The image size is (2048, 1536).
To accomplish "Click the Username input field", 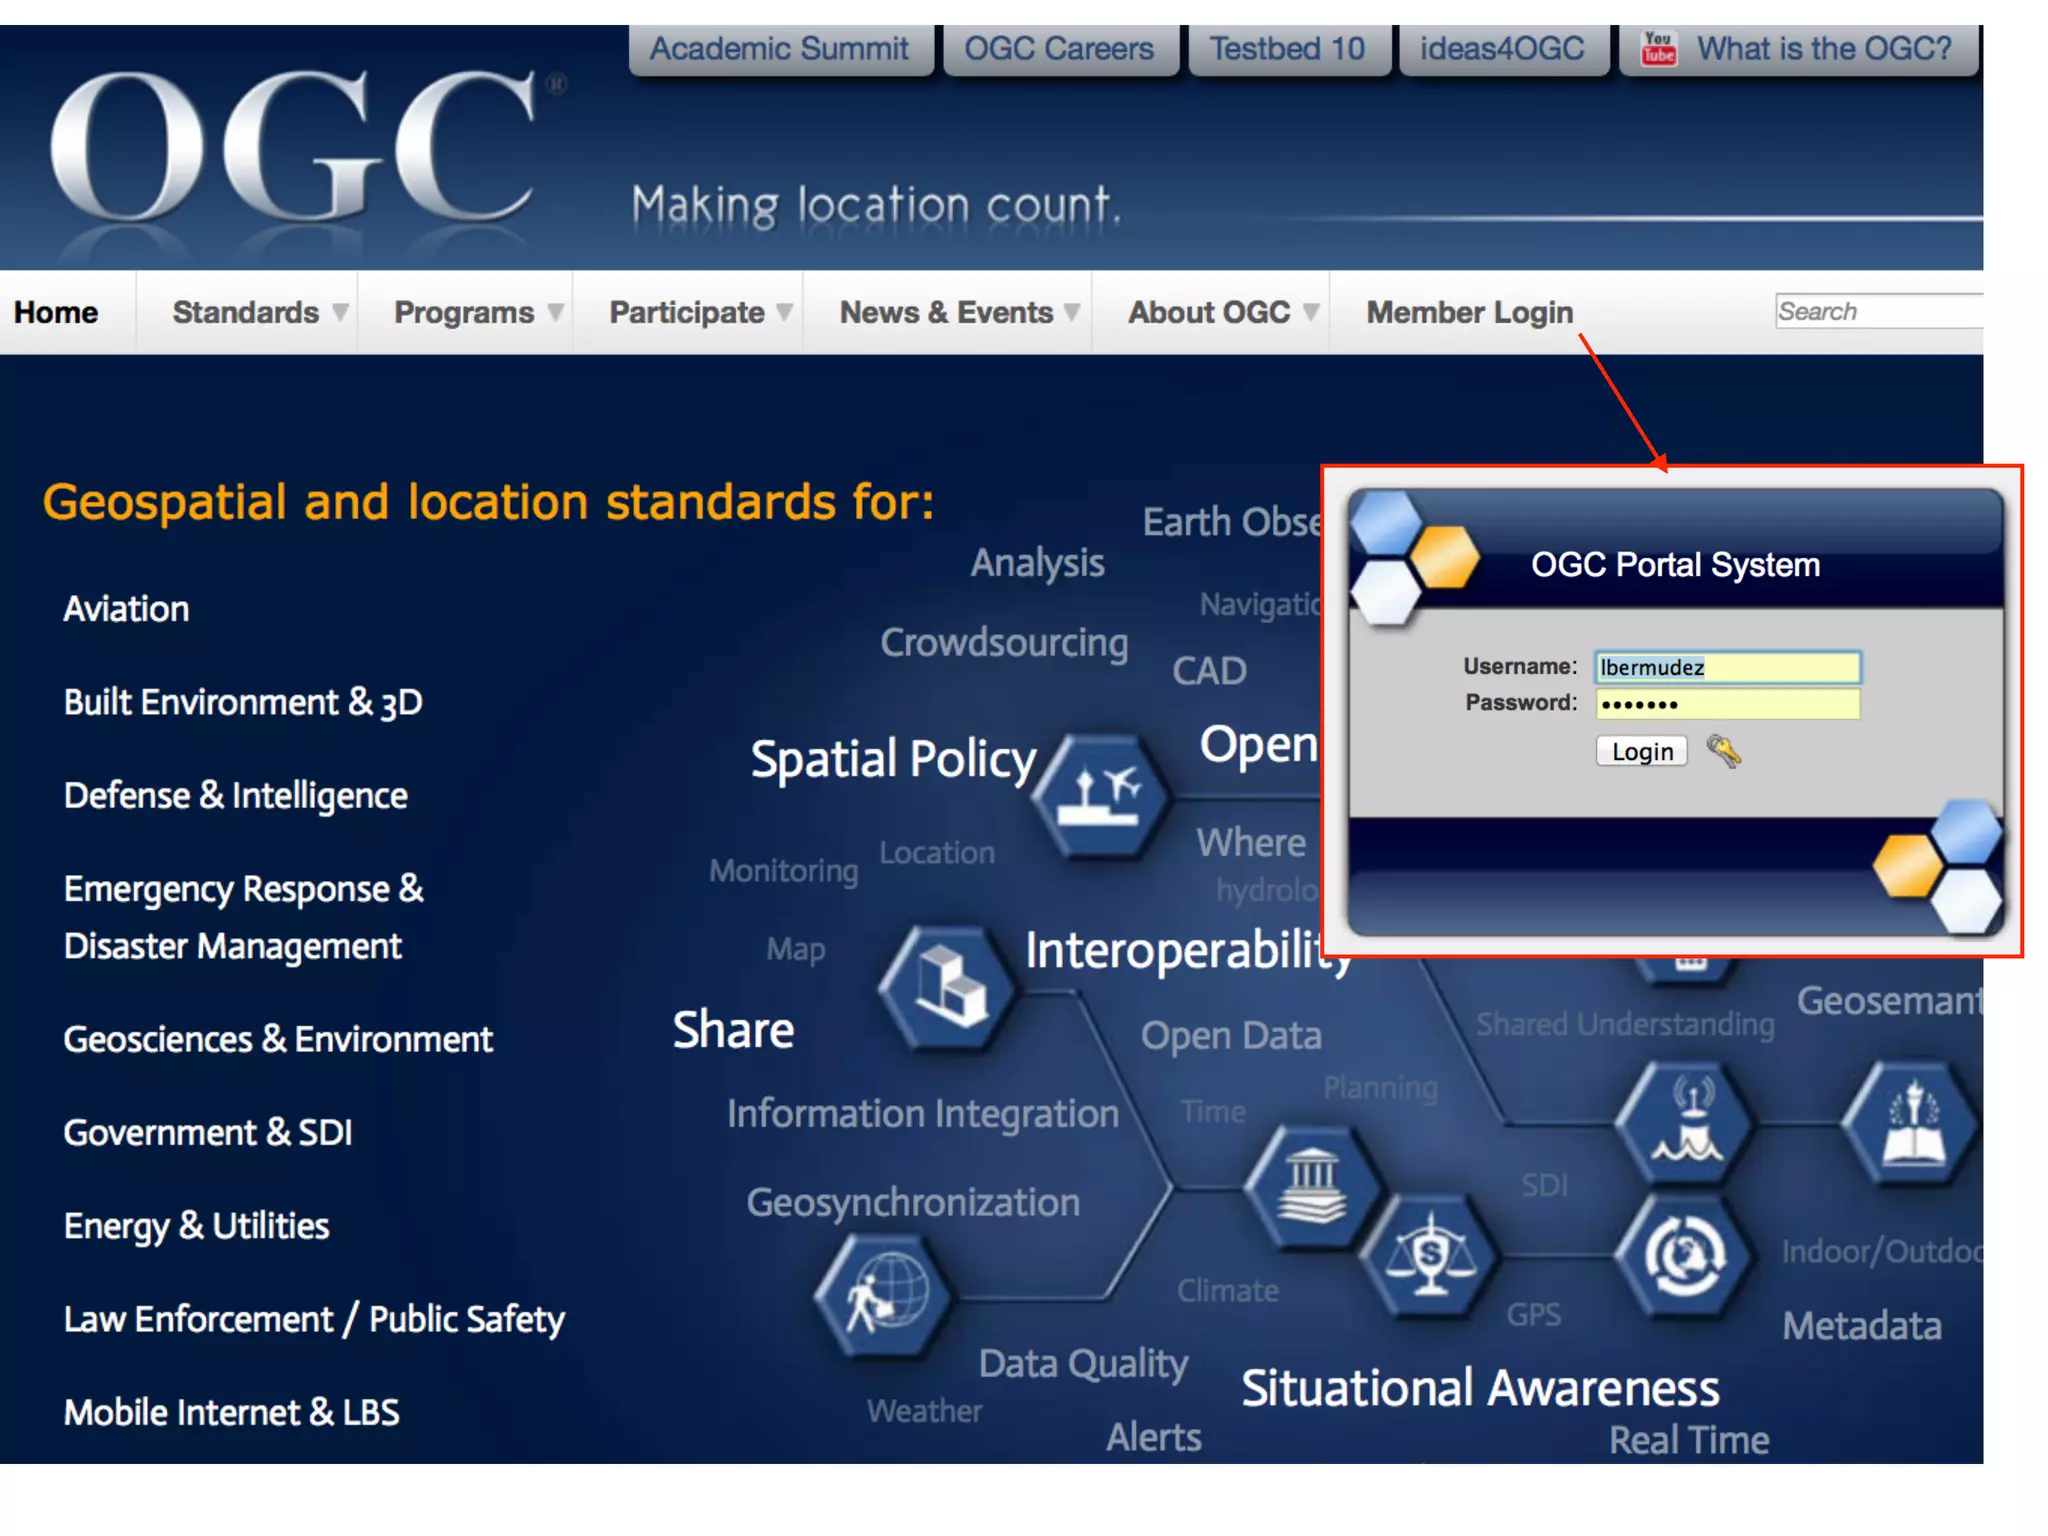I will pos(1727,667).
